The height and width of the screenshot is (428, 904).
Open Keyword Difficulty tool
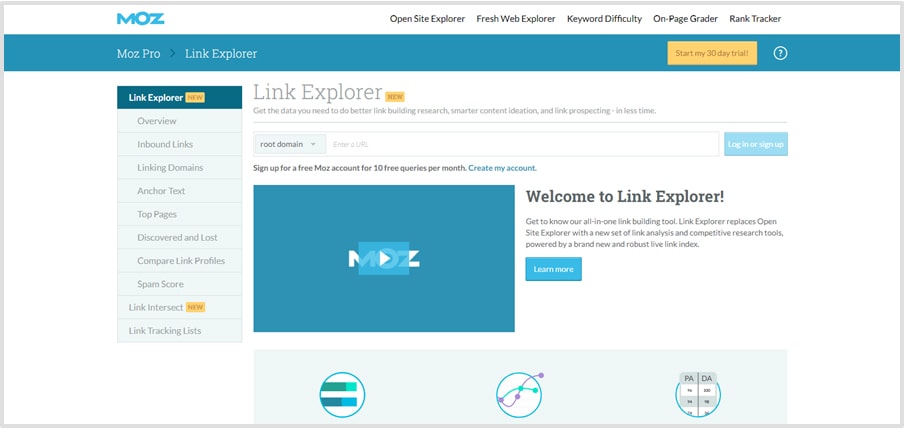click(604, 18)
